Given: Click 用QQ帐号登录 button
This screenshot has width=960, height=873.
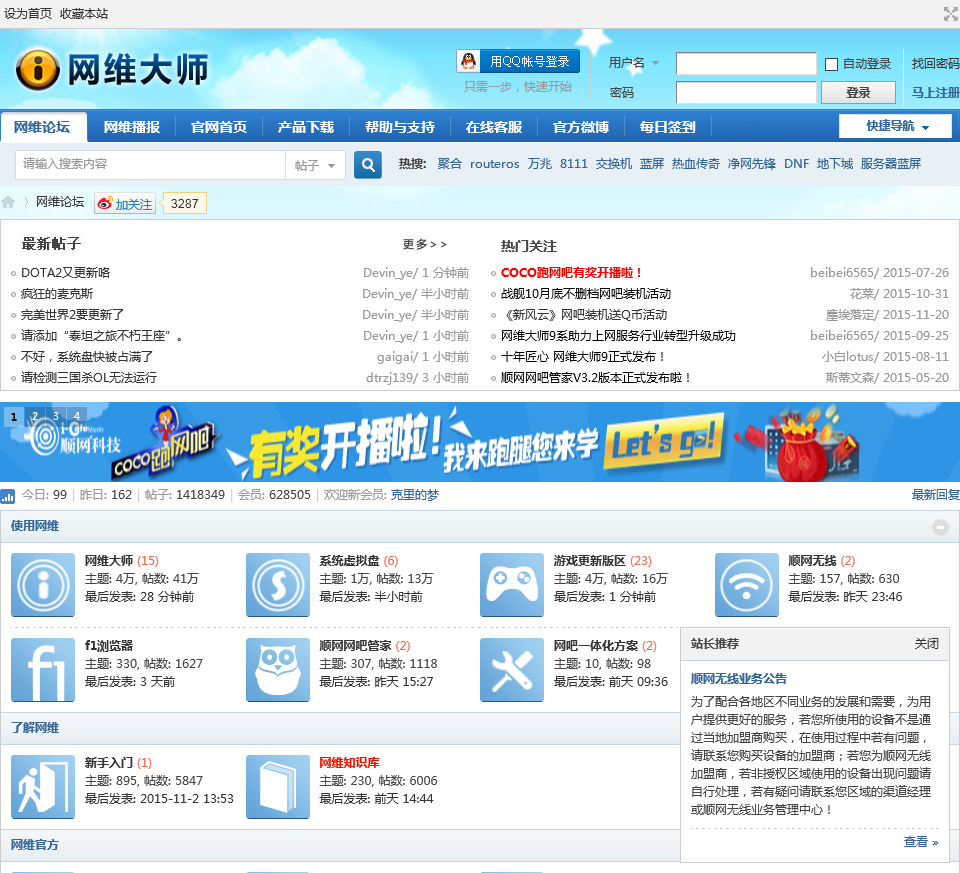Looking at the screenshot, I should coord(518,61).
